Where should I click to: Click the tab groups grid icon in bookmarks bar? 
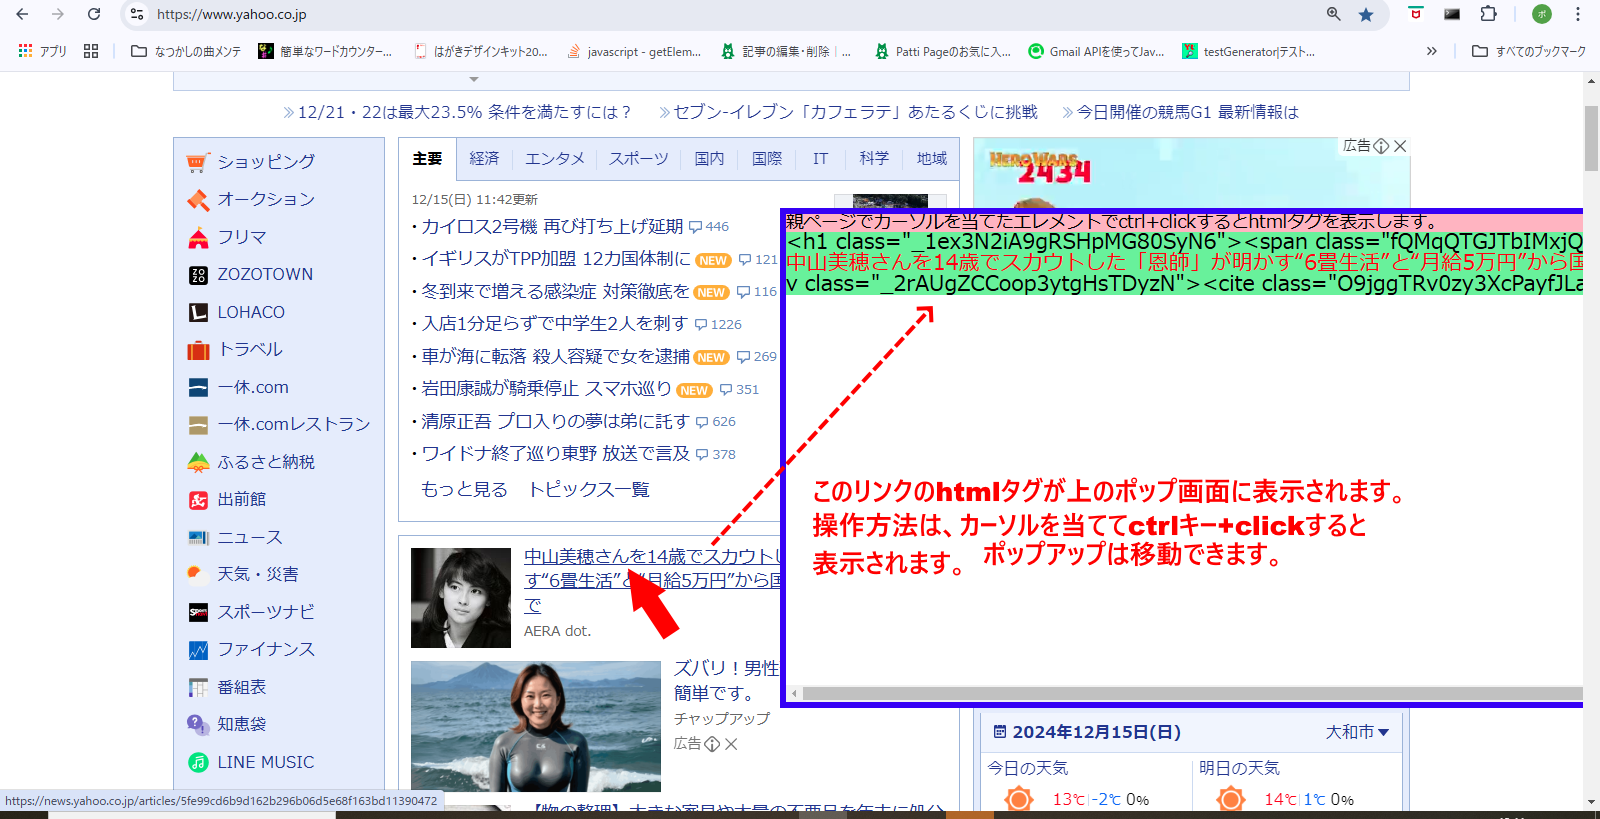click(91, 51)
